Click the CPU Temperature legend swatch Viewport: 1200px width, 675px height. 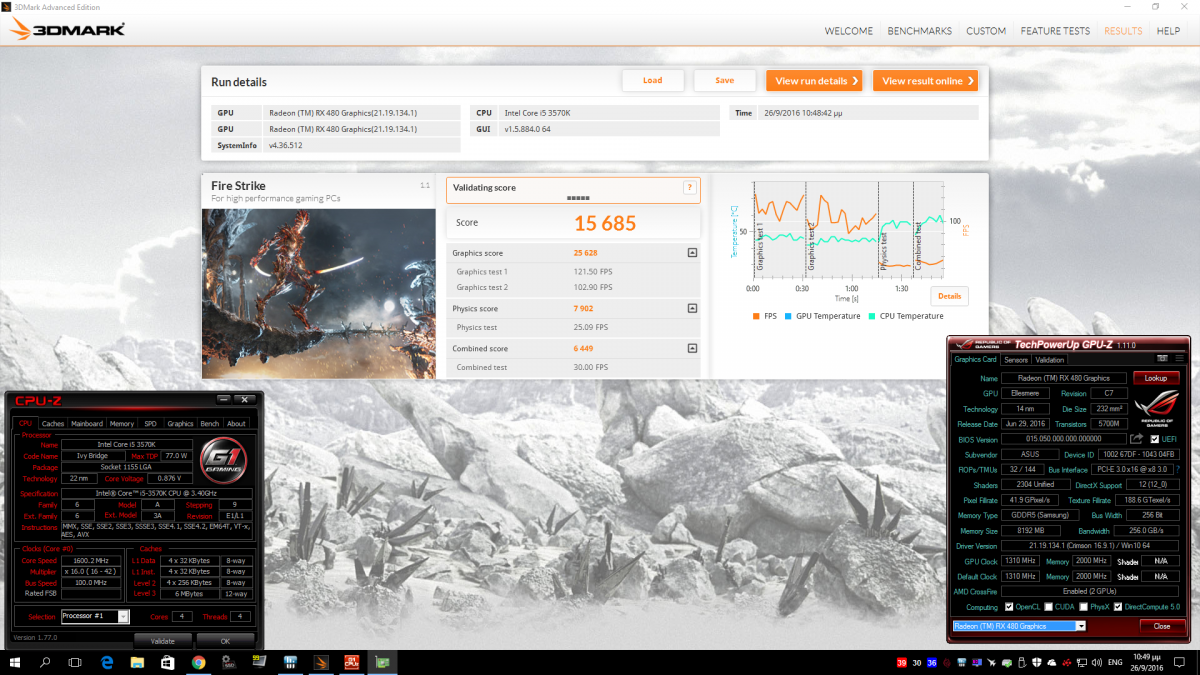tap(872, 316)
